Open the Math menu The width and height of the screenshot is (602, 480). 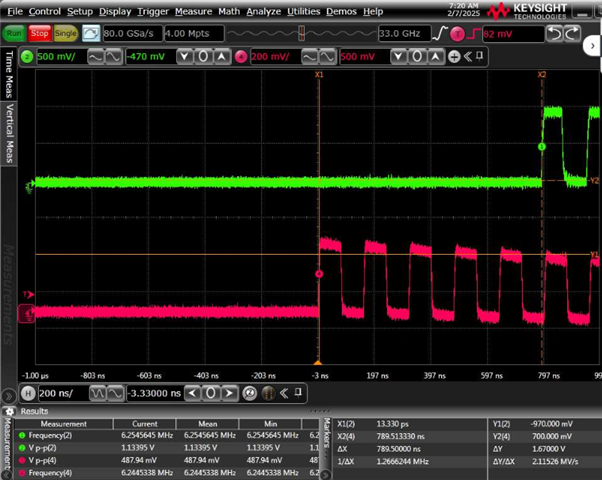229,12
